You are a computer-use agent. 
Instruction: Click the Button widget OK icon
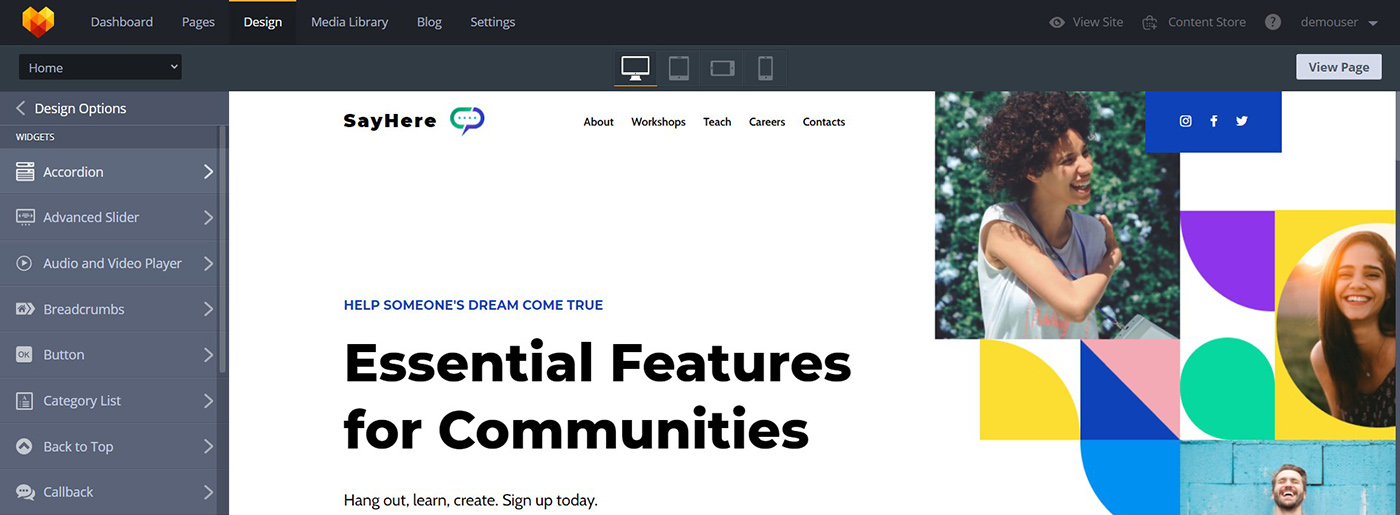25,355
